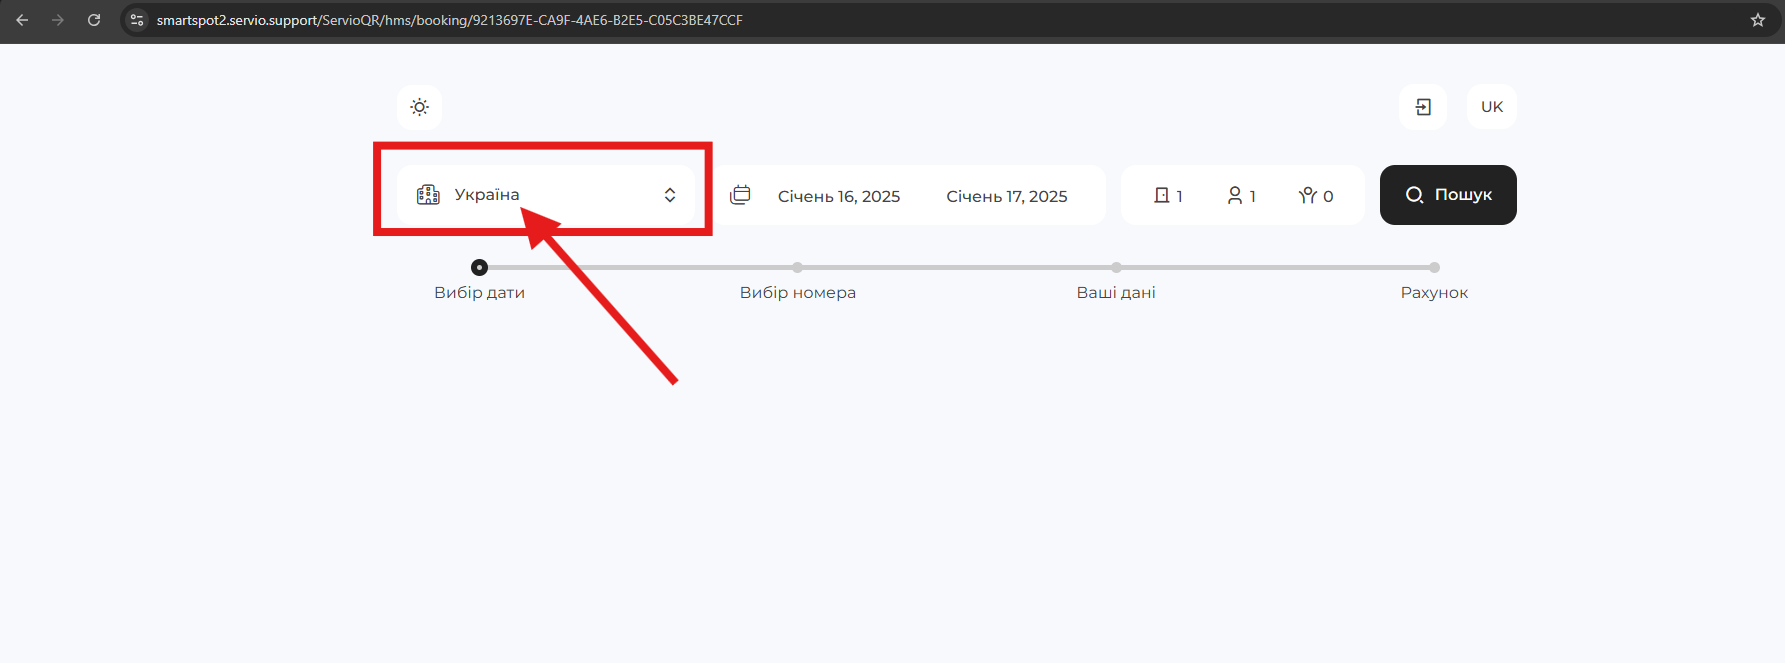Click the Рахунок step dot

point(1434,268)
